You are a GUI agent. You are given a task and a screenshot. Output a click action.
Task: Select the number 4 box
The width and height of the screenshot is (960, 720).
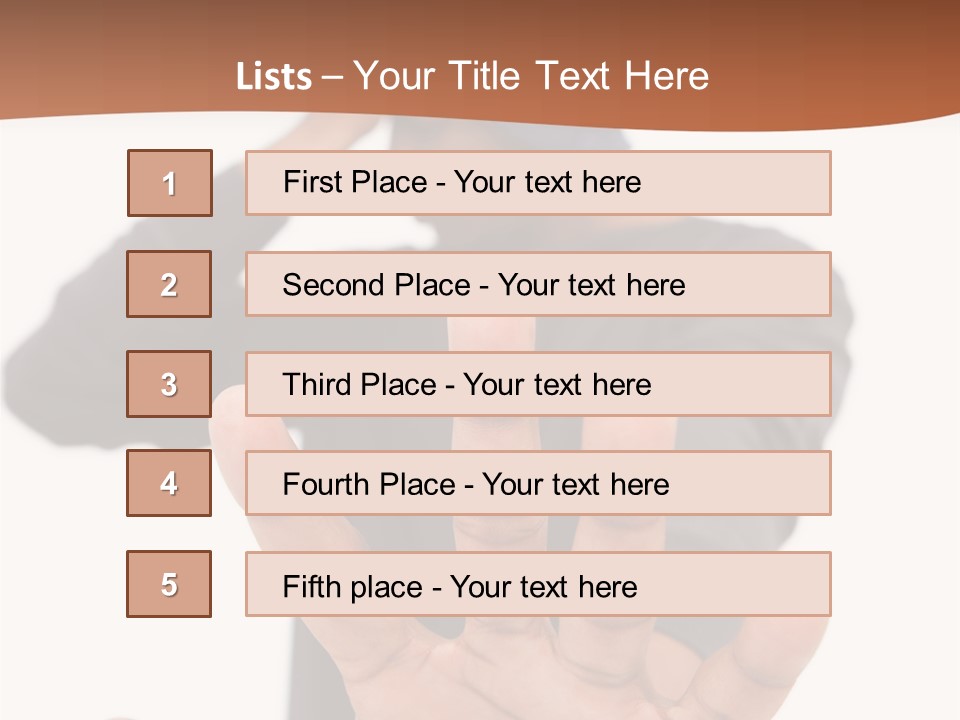[169, 483]
